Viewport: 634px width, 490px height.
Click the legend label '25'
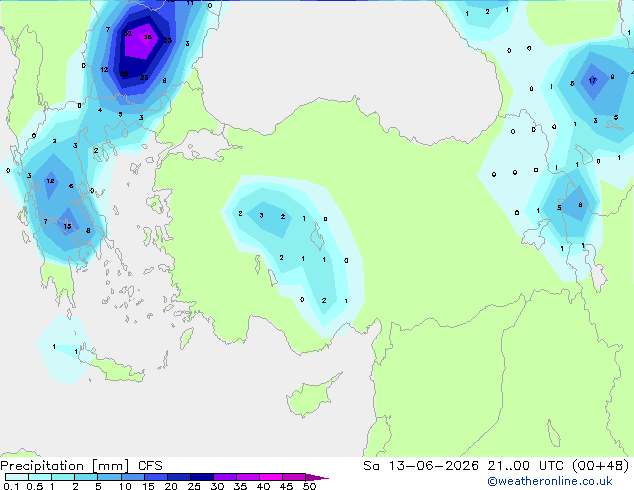point(194,486)
